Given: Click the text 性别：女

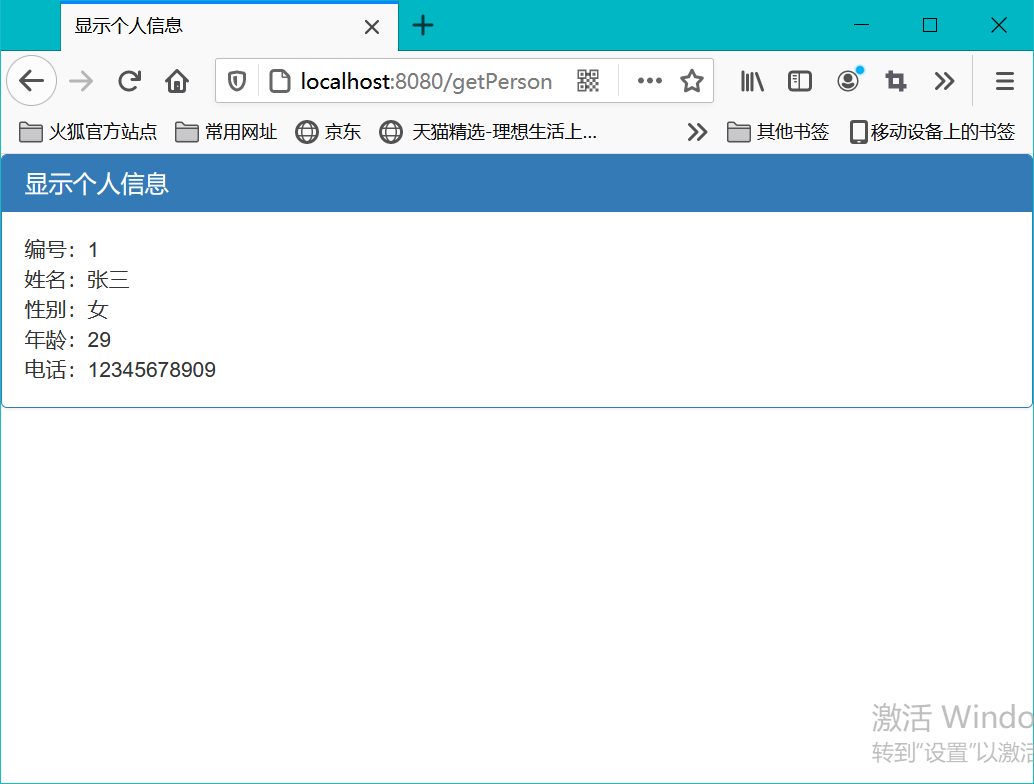Looking at the screenshot, I should [x=67, y=309].
